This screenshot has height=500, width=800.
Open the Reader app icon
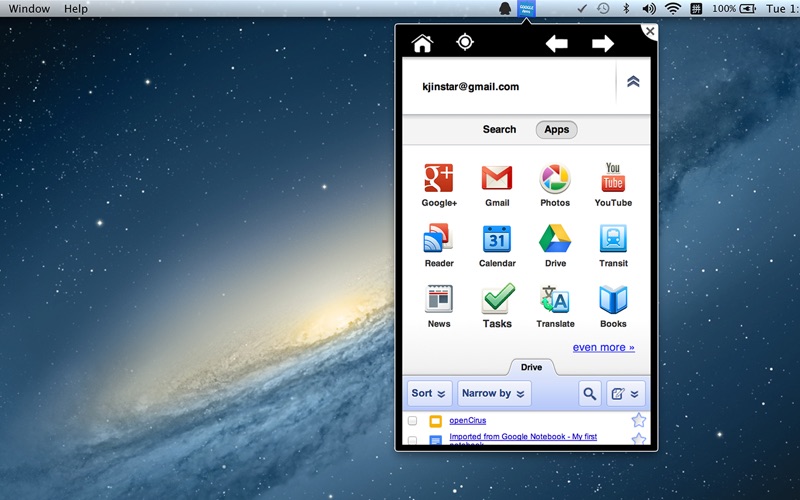(x=439, y=238)
